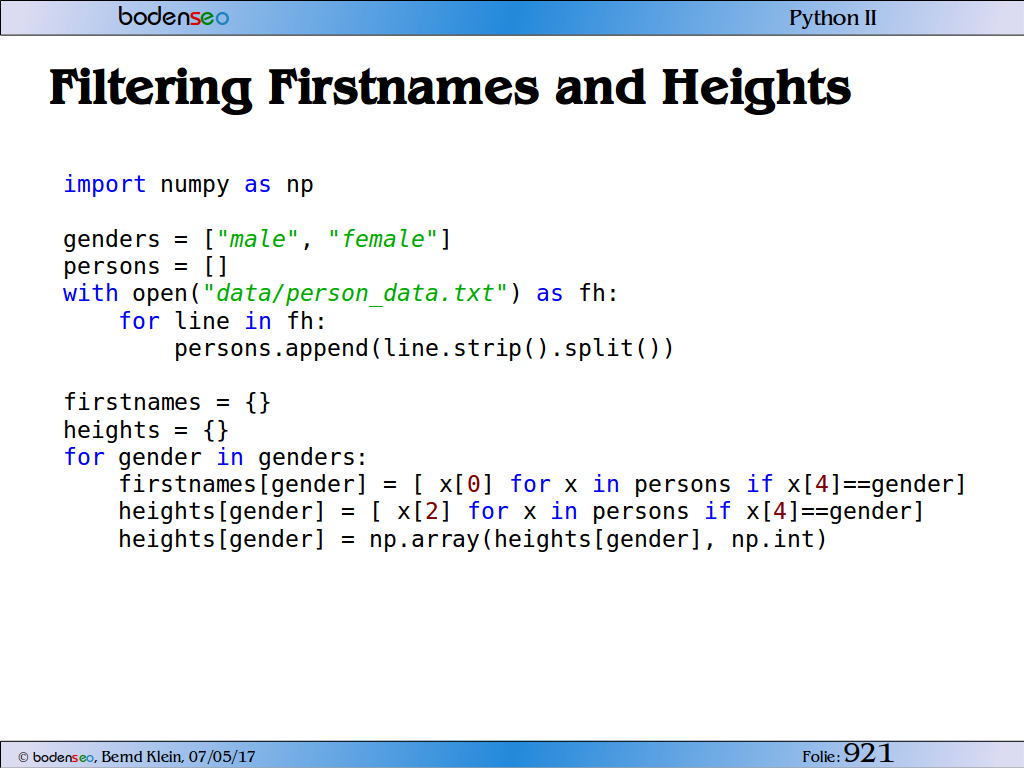1024x768 pixels.
Task: Click the np.array(heights[gender], np.int) line
Action: (x=472, y=539)
